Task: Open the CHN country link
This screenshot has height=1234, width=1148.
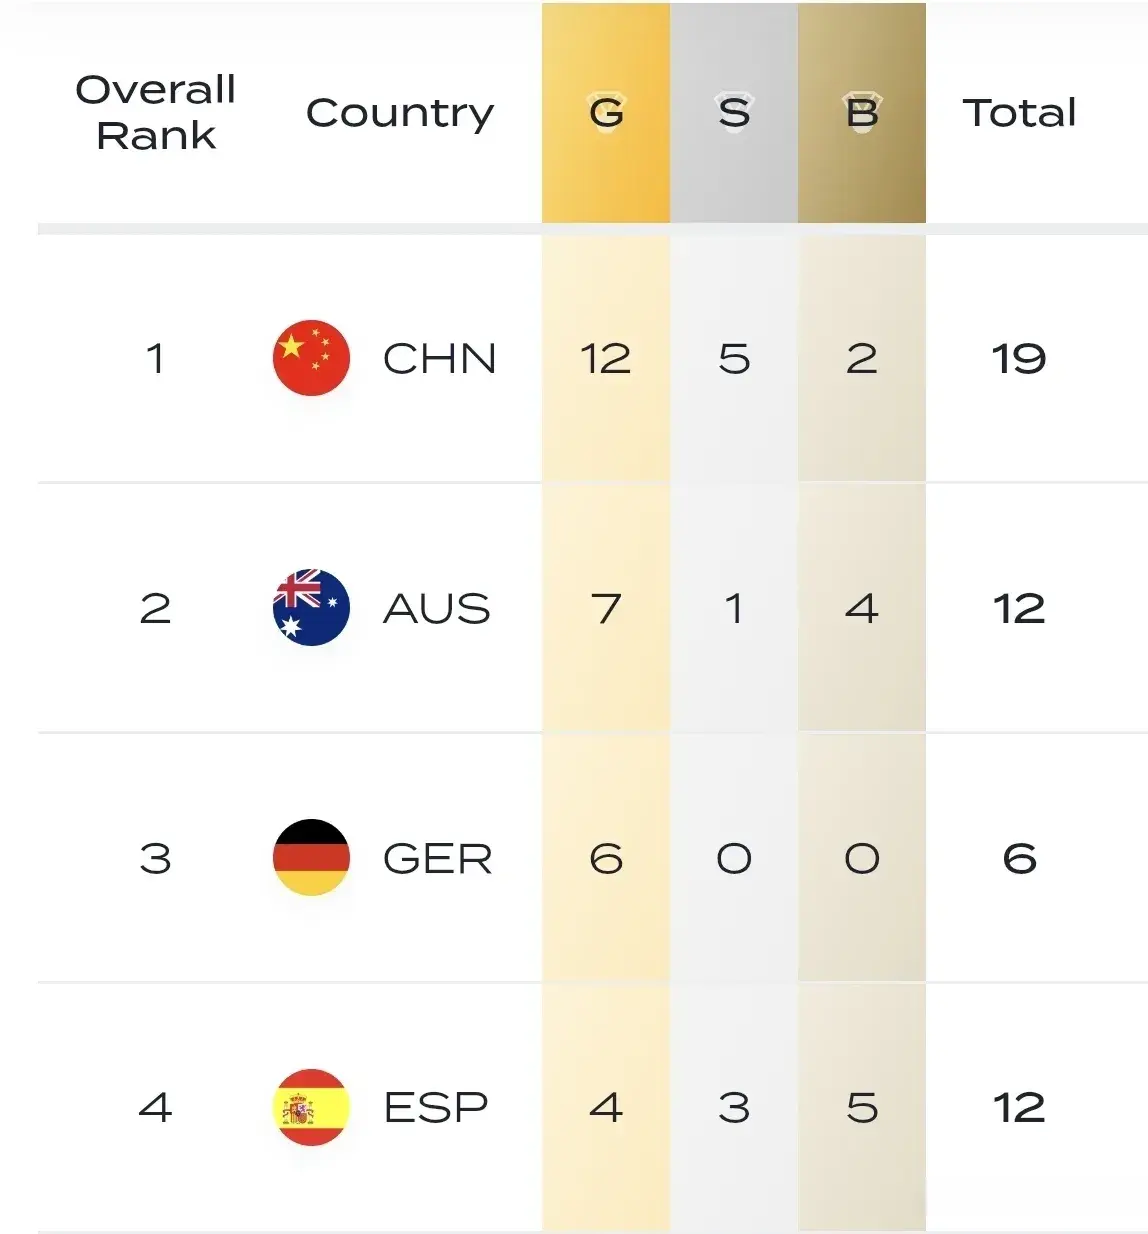Action: 439,359
